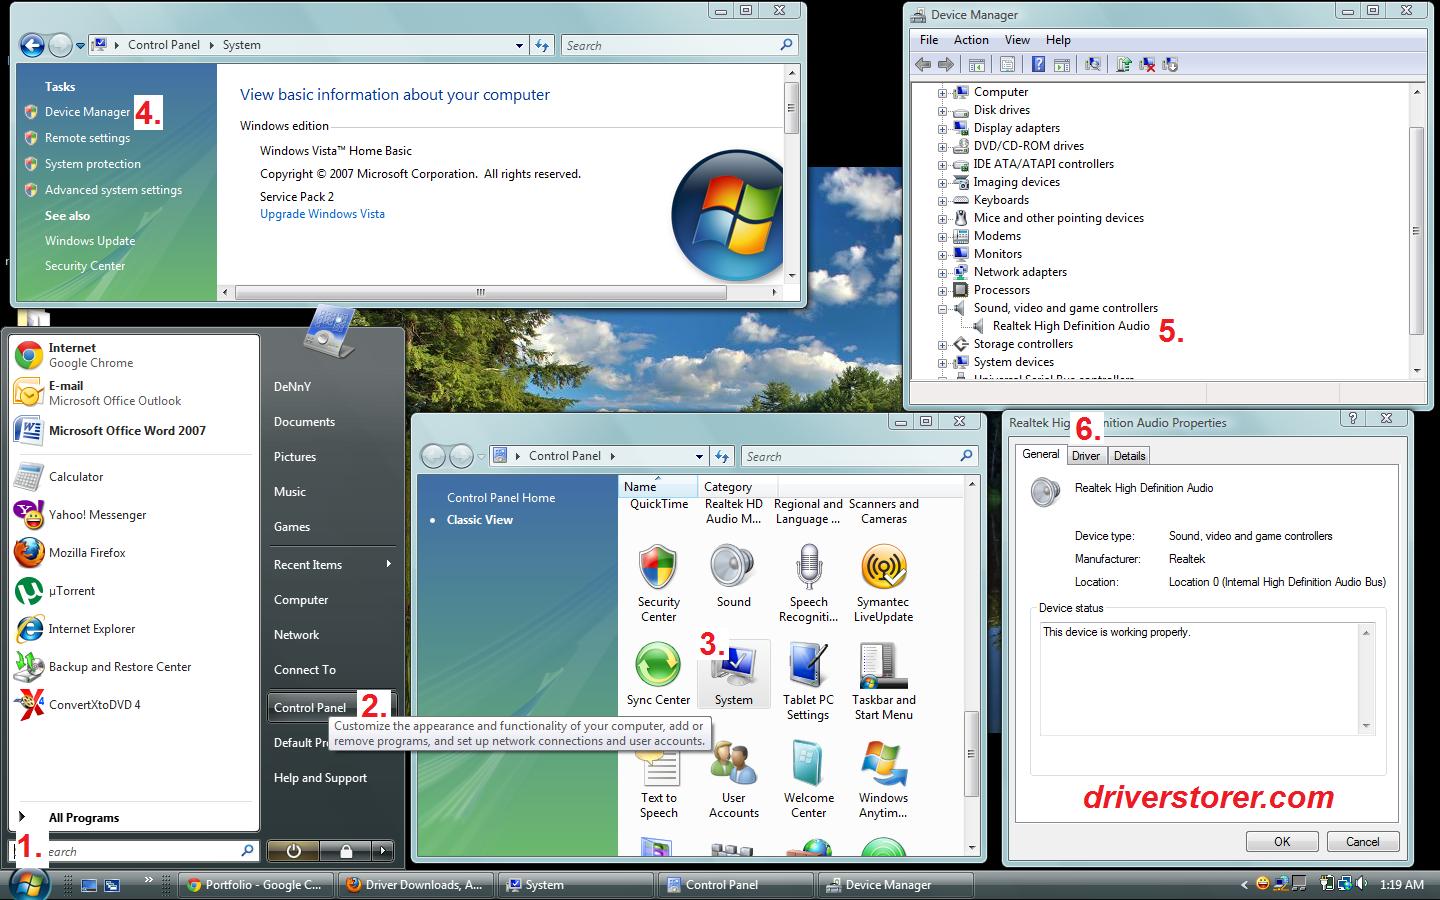This screenshot has height=900, width=1440.
Task: Click Control Panel Home in sidebar
Action: pyautogui.click(x=500, y=498)
